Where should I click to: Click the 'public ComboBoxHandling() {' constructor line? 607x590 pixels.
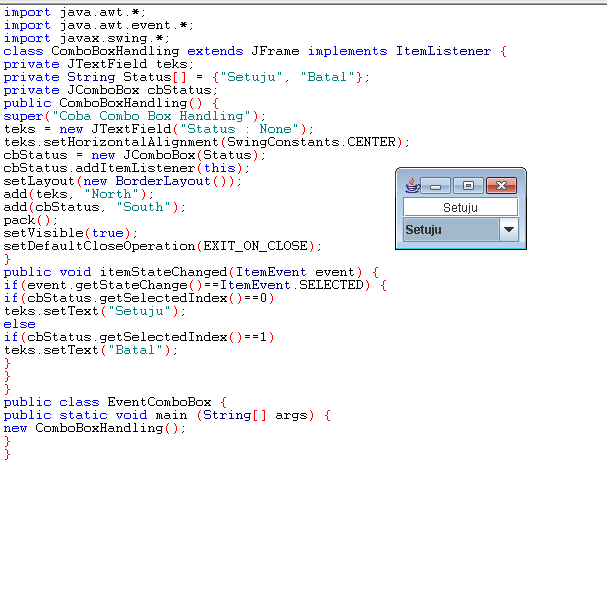111,103
